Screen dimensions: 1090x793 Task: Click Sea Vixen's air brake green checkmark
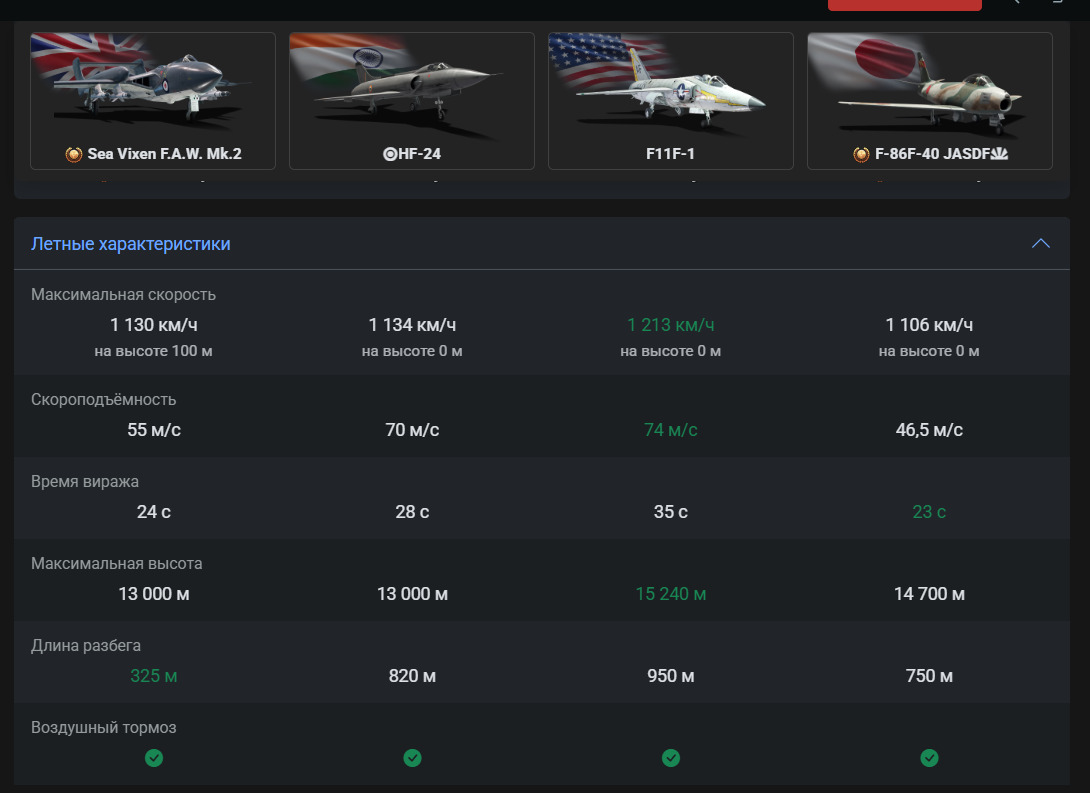154,758
